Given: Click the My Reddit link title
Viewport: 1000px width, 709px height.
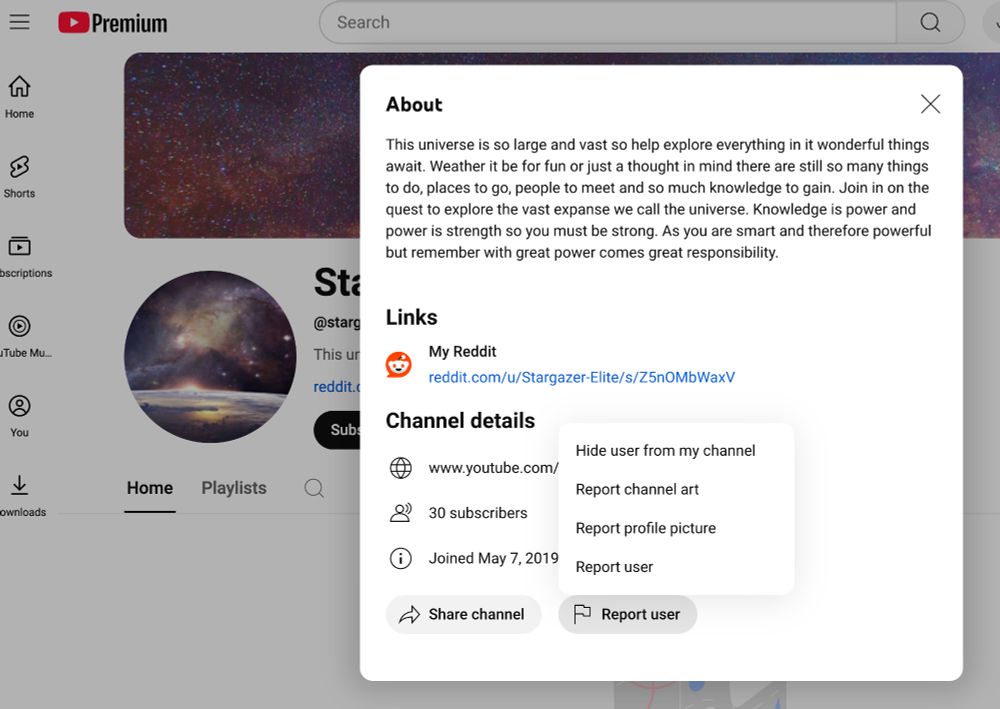Looking at the screenshot, I should (x=462, y=352).
